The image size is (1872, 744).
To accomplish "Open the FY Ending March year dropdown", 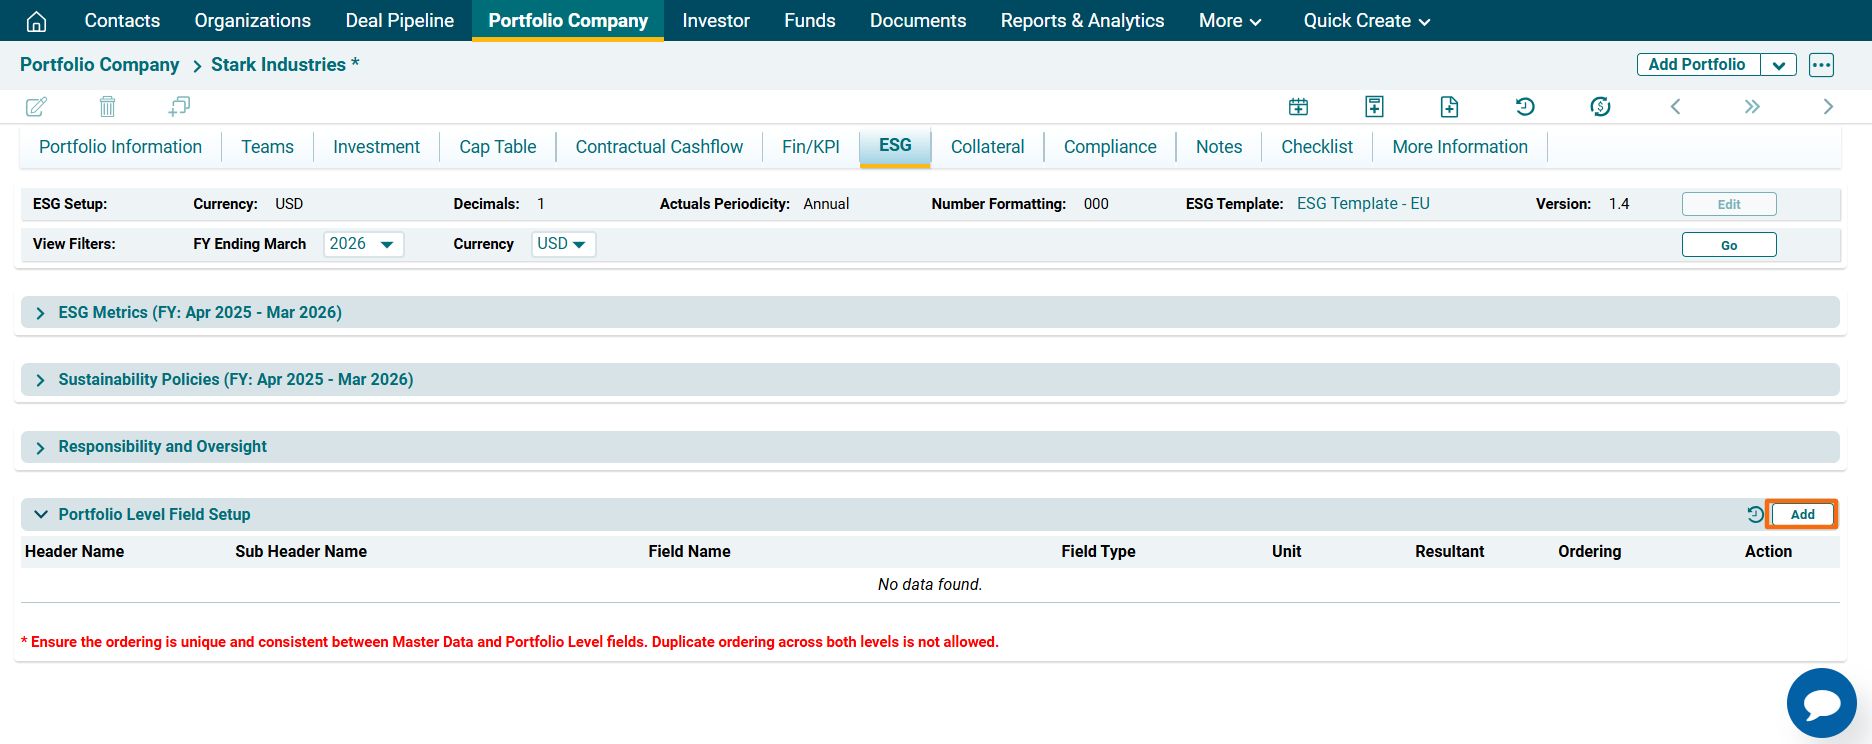I will coord(363,244).
